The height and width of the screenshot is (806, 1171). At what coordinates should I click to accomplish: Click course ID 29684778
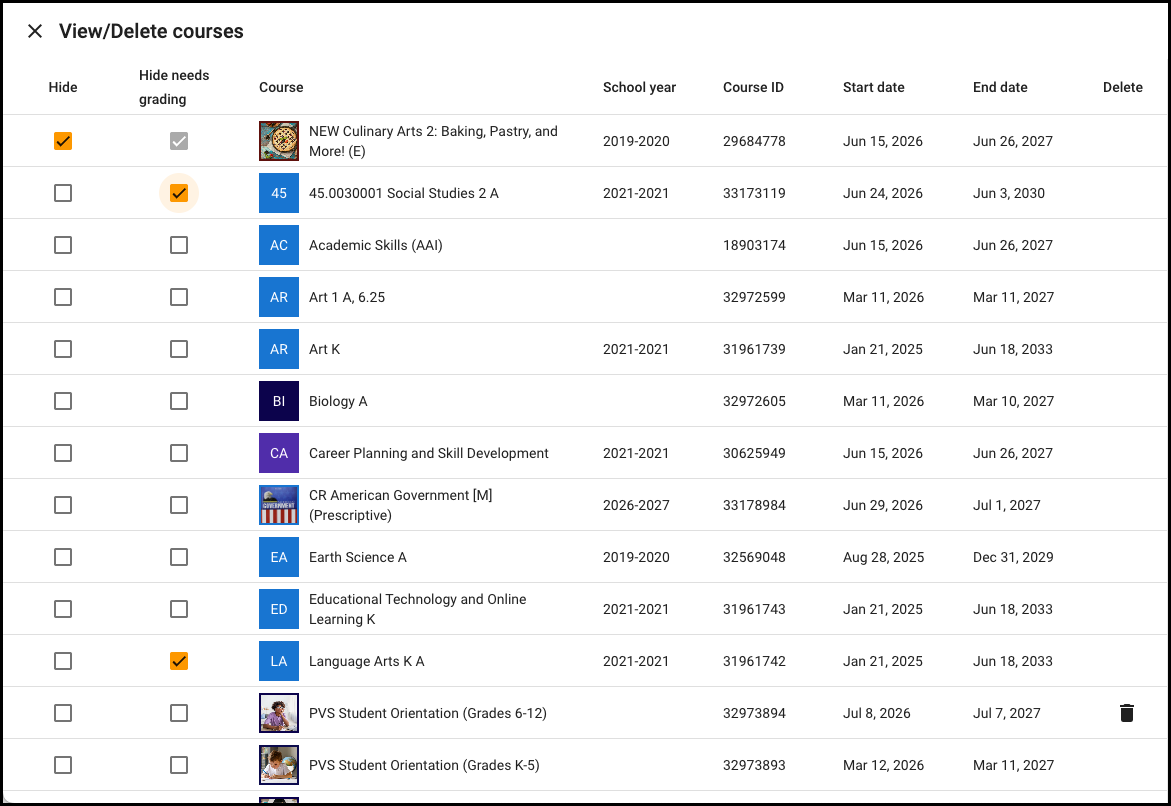pos(754,141)
